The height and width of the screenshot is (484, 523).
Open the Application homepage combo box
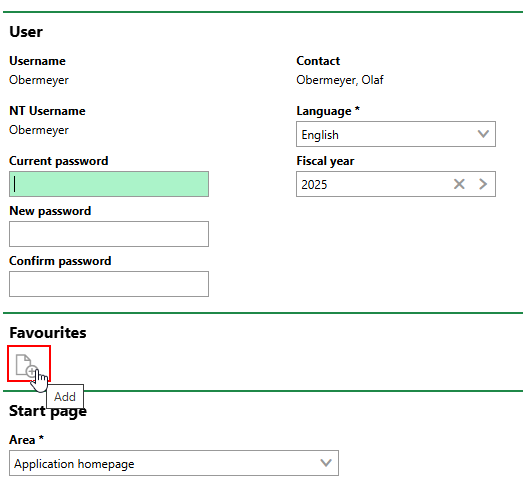(x=174, y=463)
